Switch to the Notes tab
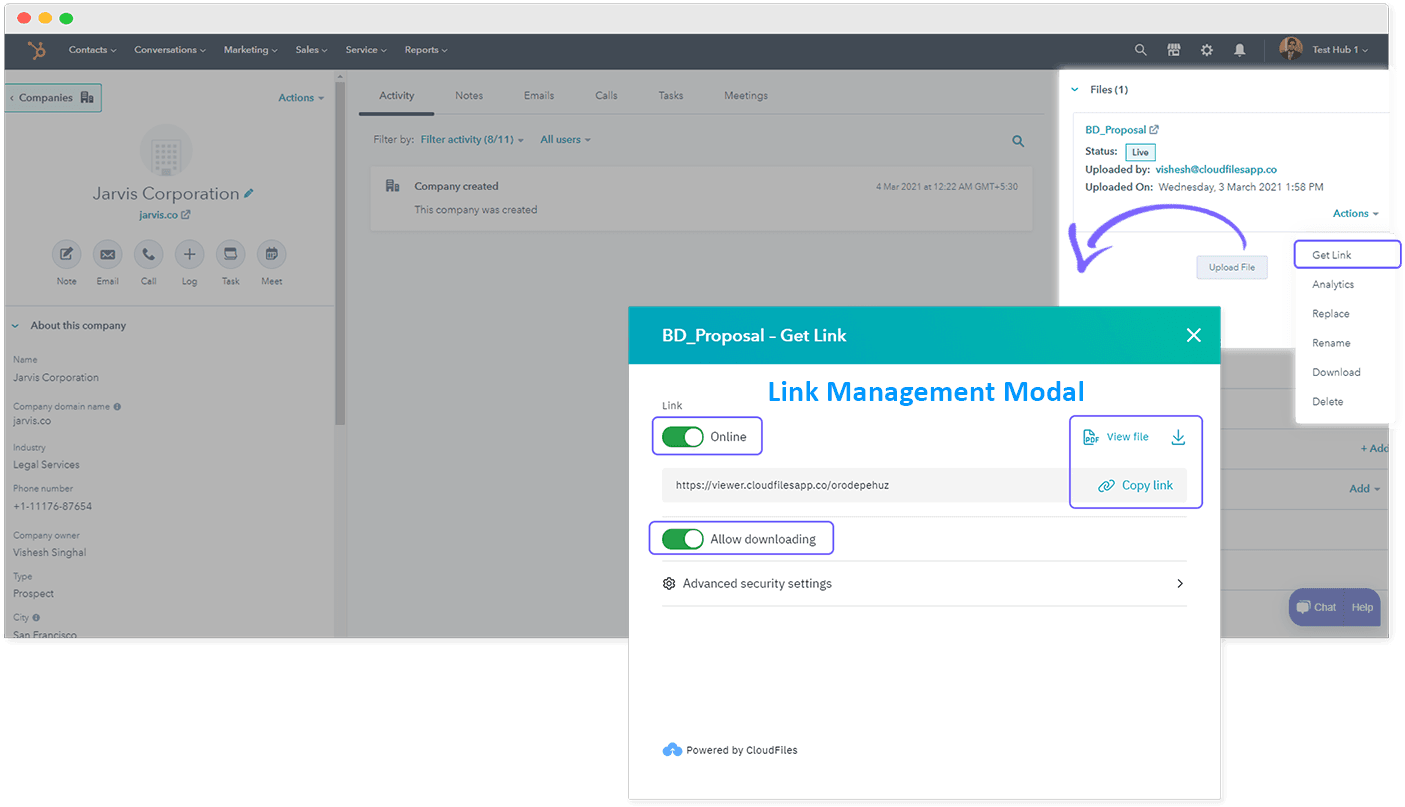1405x807 pixels. point(469,96)
